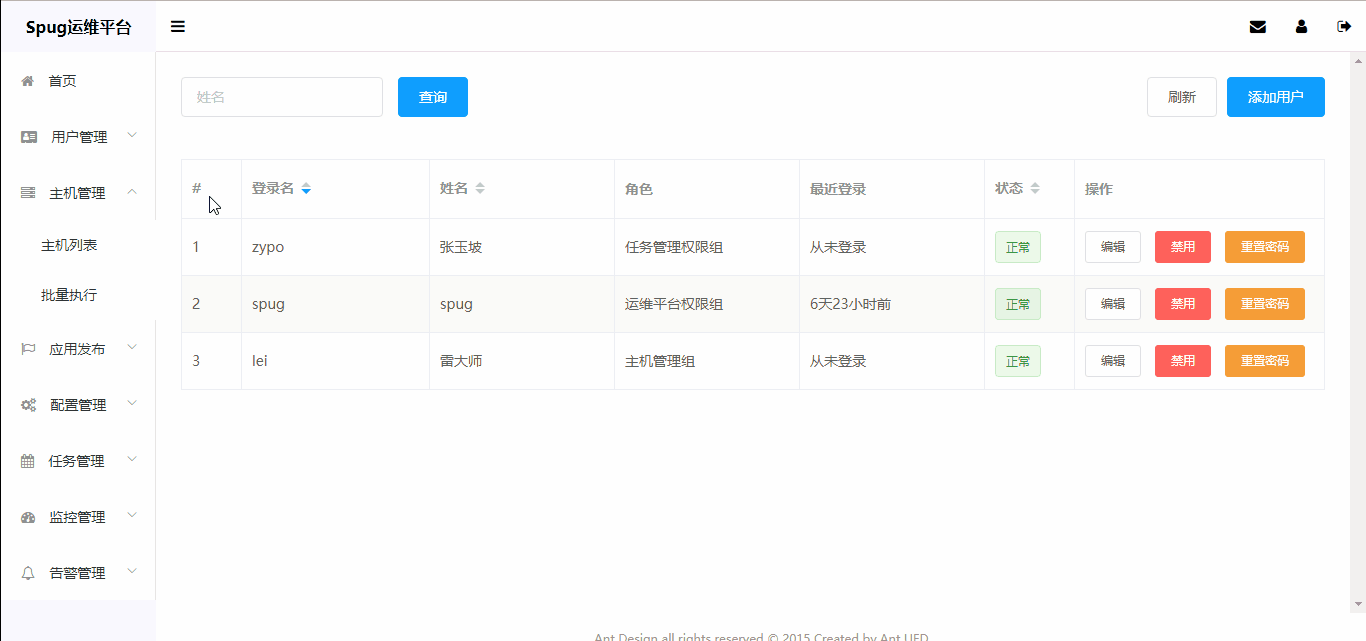Viewport: 1366px width, 641px height.
Task: Expand 配置管理 menu chevron
Action: coord(132,403)
